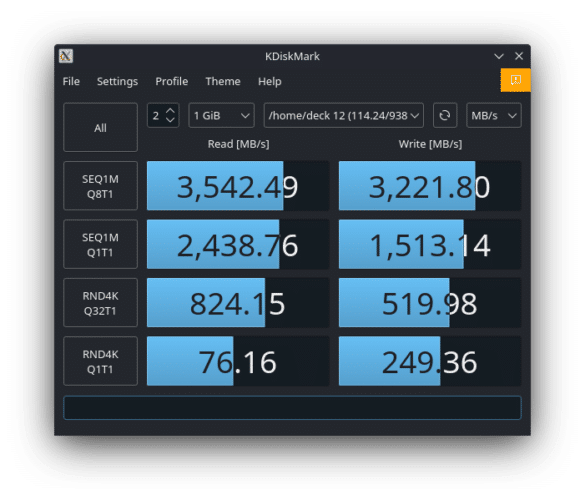The image size is (585, 500).
Task: Start the RND4K Q32T1 benchmark
Action: tap(100, 303)
